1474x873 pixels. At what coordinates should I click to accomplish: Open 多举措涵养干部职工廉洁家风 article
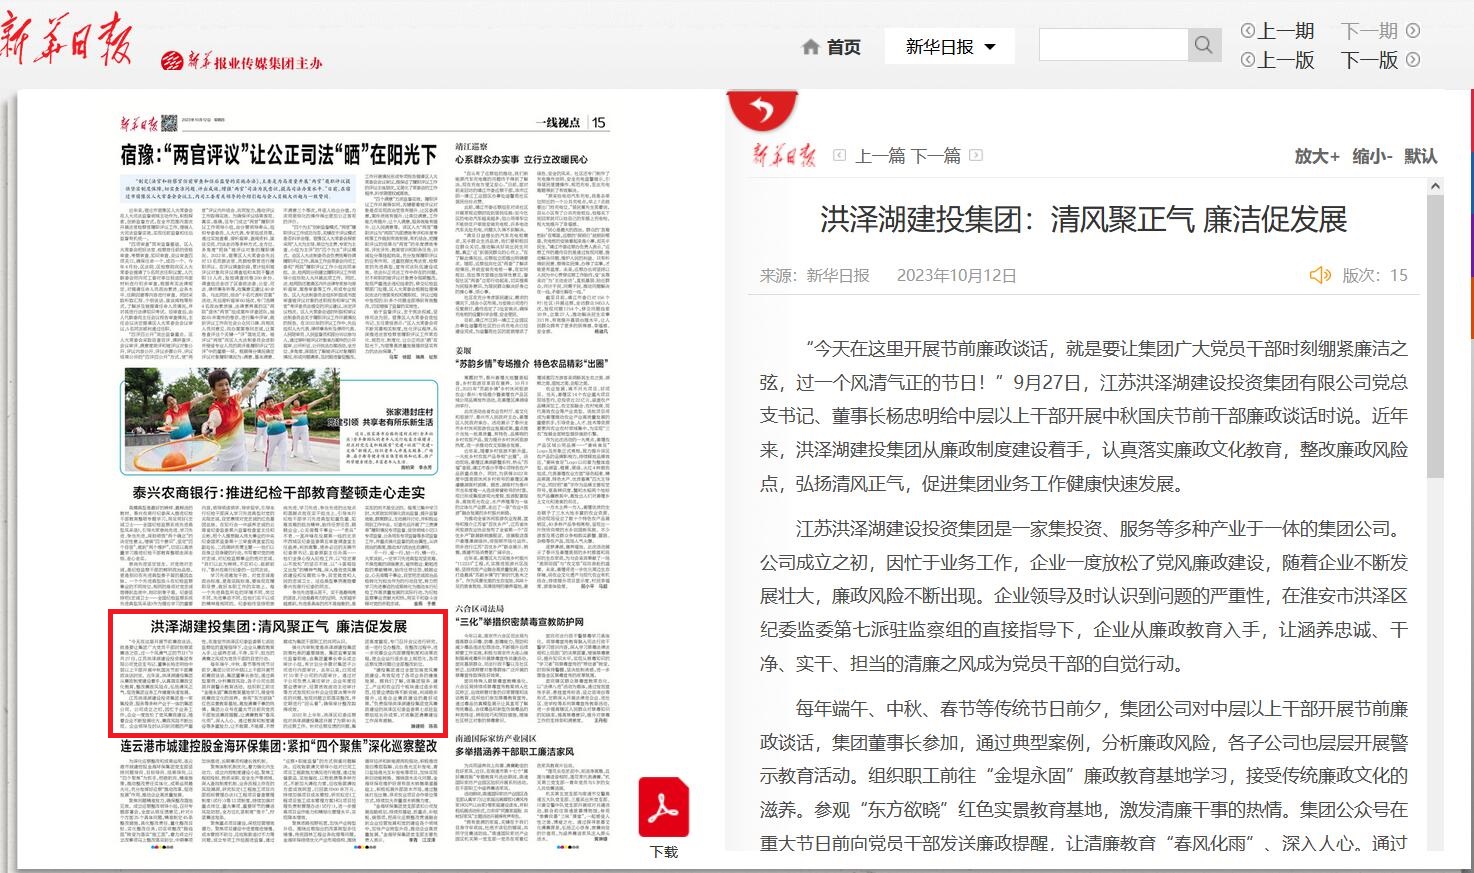tap(515, 751)
